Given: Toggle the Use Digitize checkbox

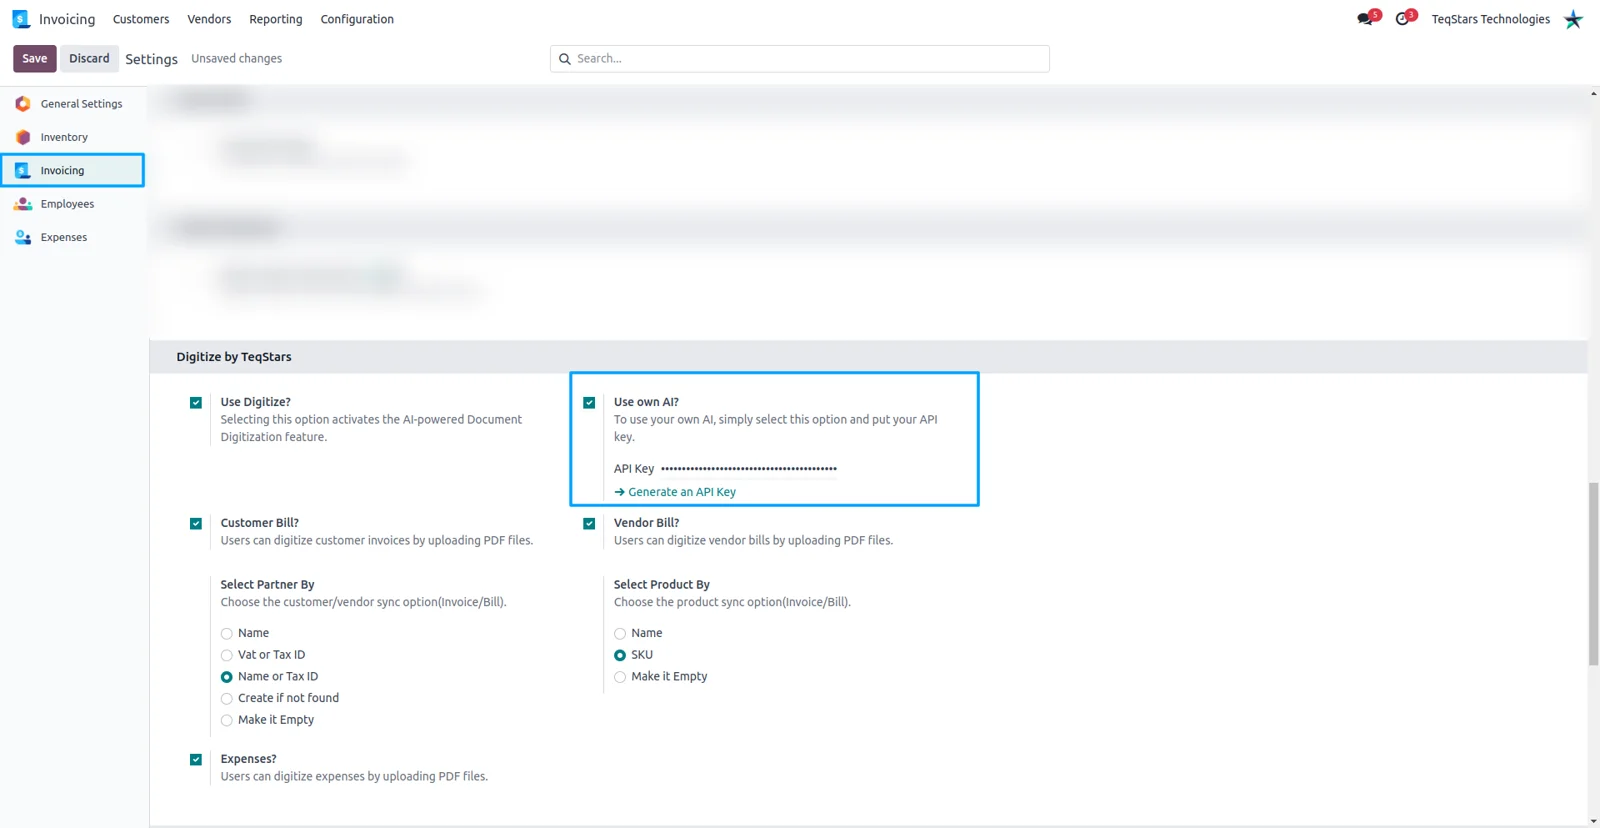Looking at the screenshot, I should click(x=196, y=403).
